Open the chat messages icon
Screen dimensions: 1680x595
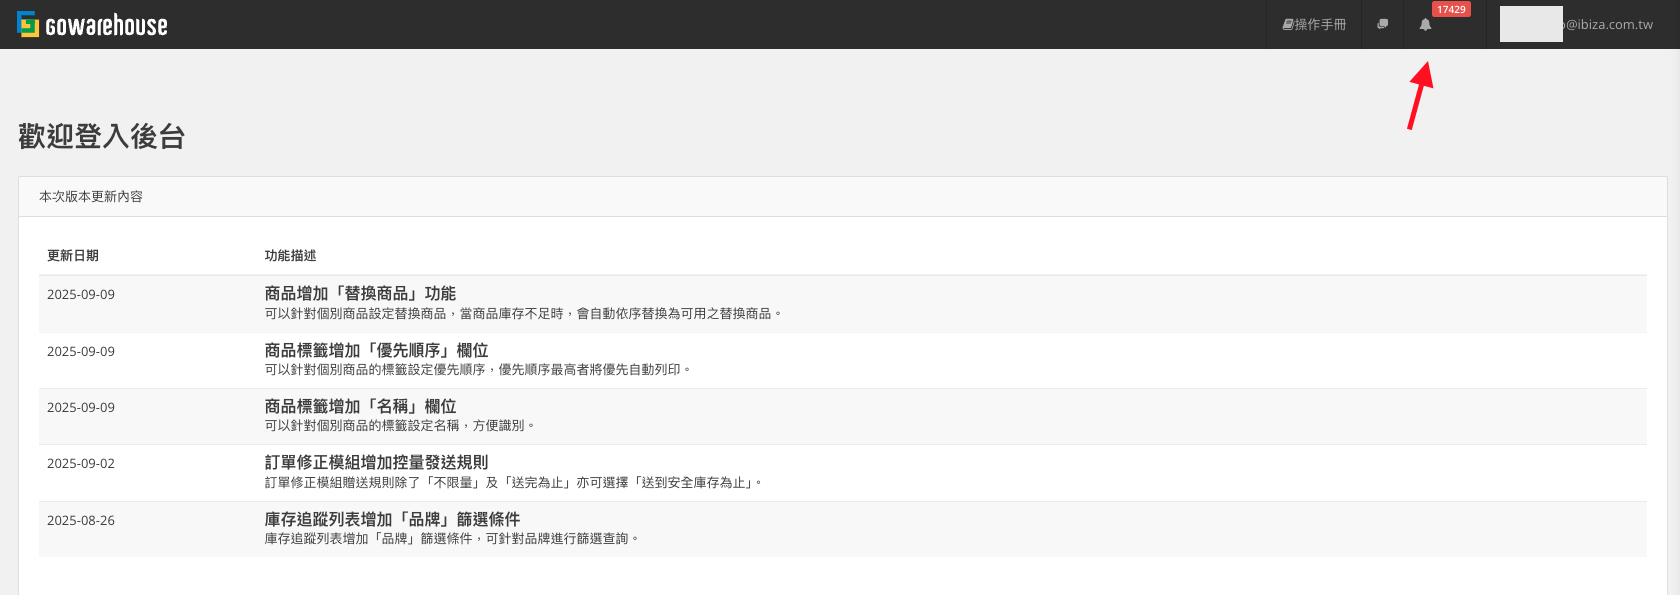tap(1382, 24)
